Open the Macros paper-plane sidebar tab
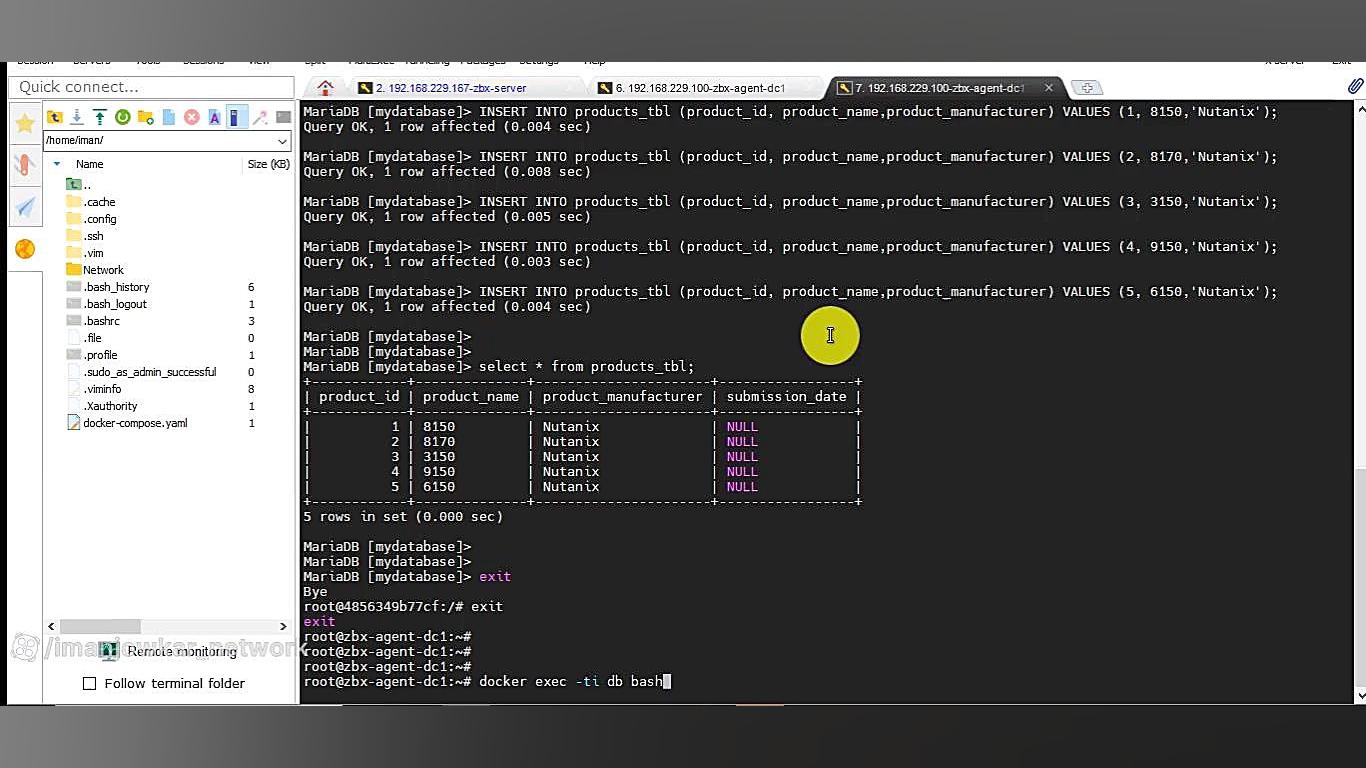Viewport: 1366px width, 768px height. pos(25,207)
